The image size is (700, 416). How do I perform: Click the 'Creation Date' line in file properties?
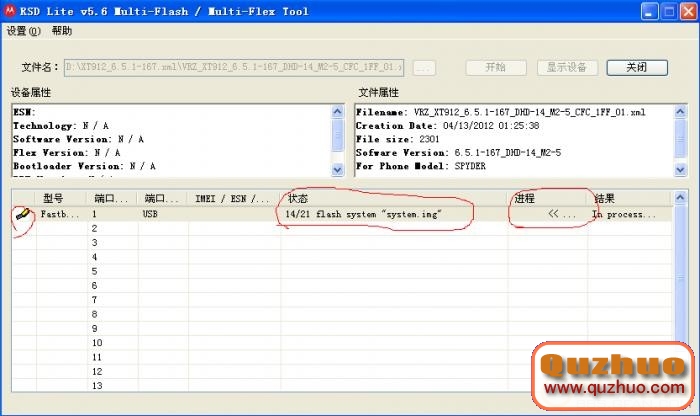(x=448, y=126)
